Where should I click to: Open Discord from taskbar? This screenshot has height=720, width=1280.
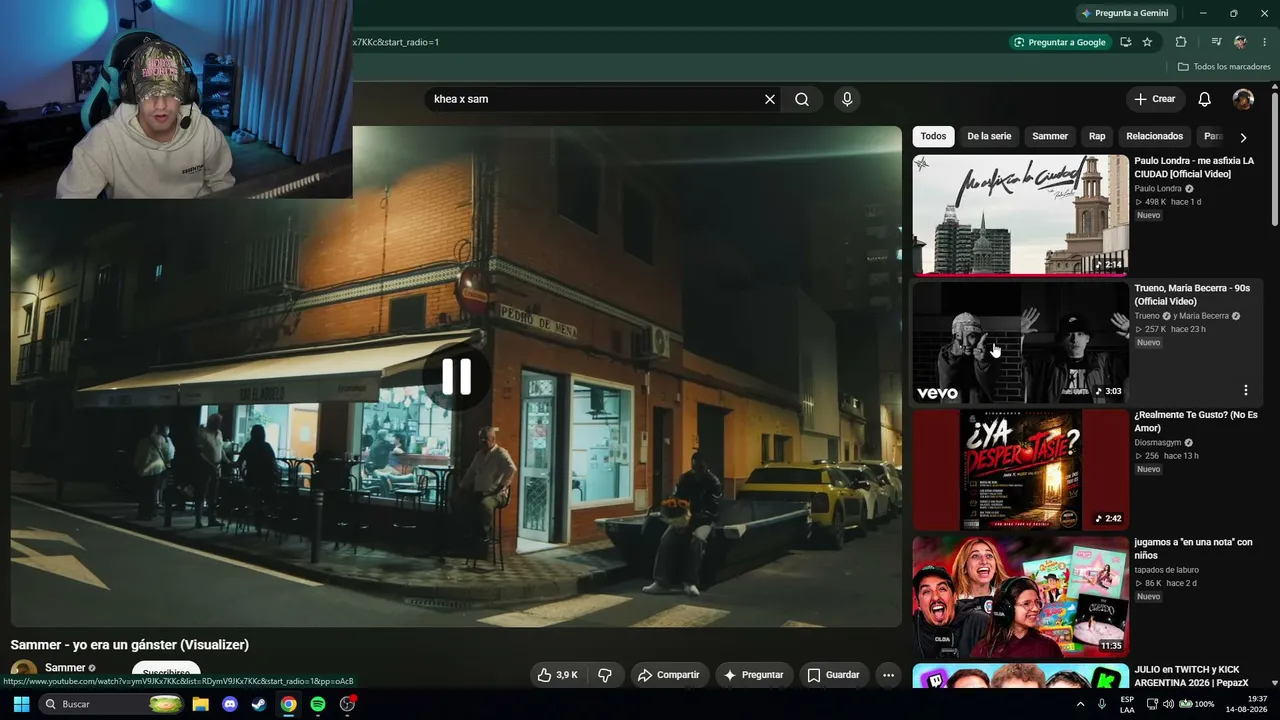point(230,704)
